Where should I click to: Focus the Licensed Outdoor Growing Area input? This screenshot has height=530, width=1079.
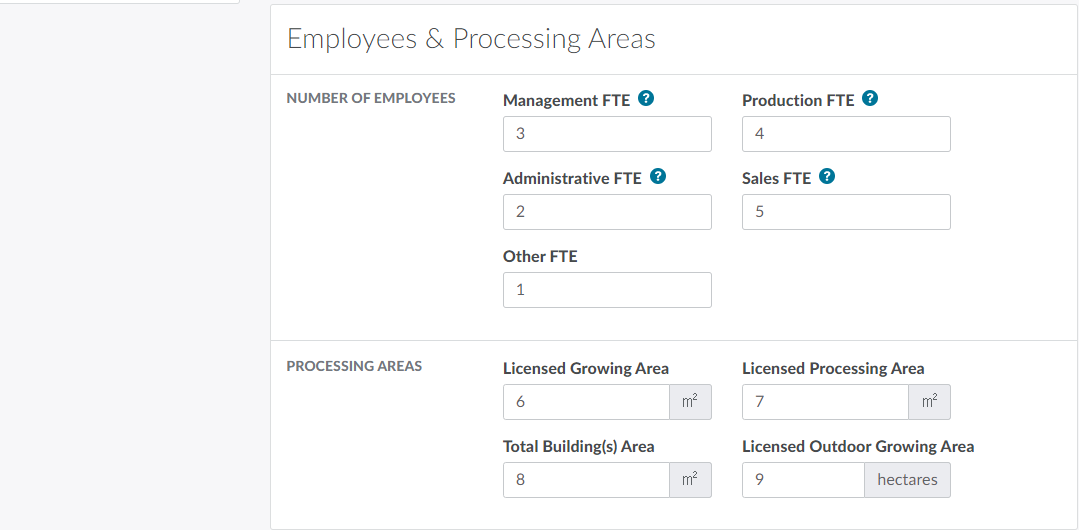(x=803, y=480)
